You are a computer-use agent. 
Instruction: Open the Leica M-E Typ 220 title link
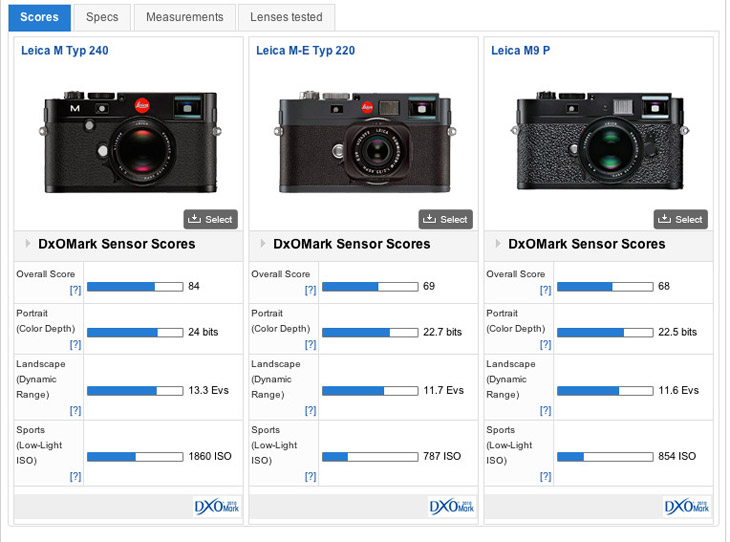[x=305, y=50]
